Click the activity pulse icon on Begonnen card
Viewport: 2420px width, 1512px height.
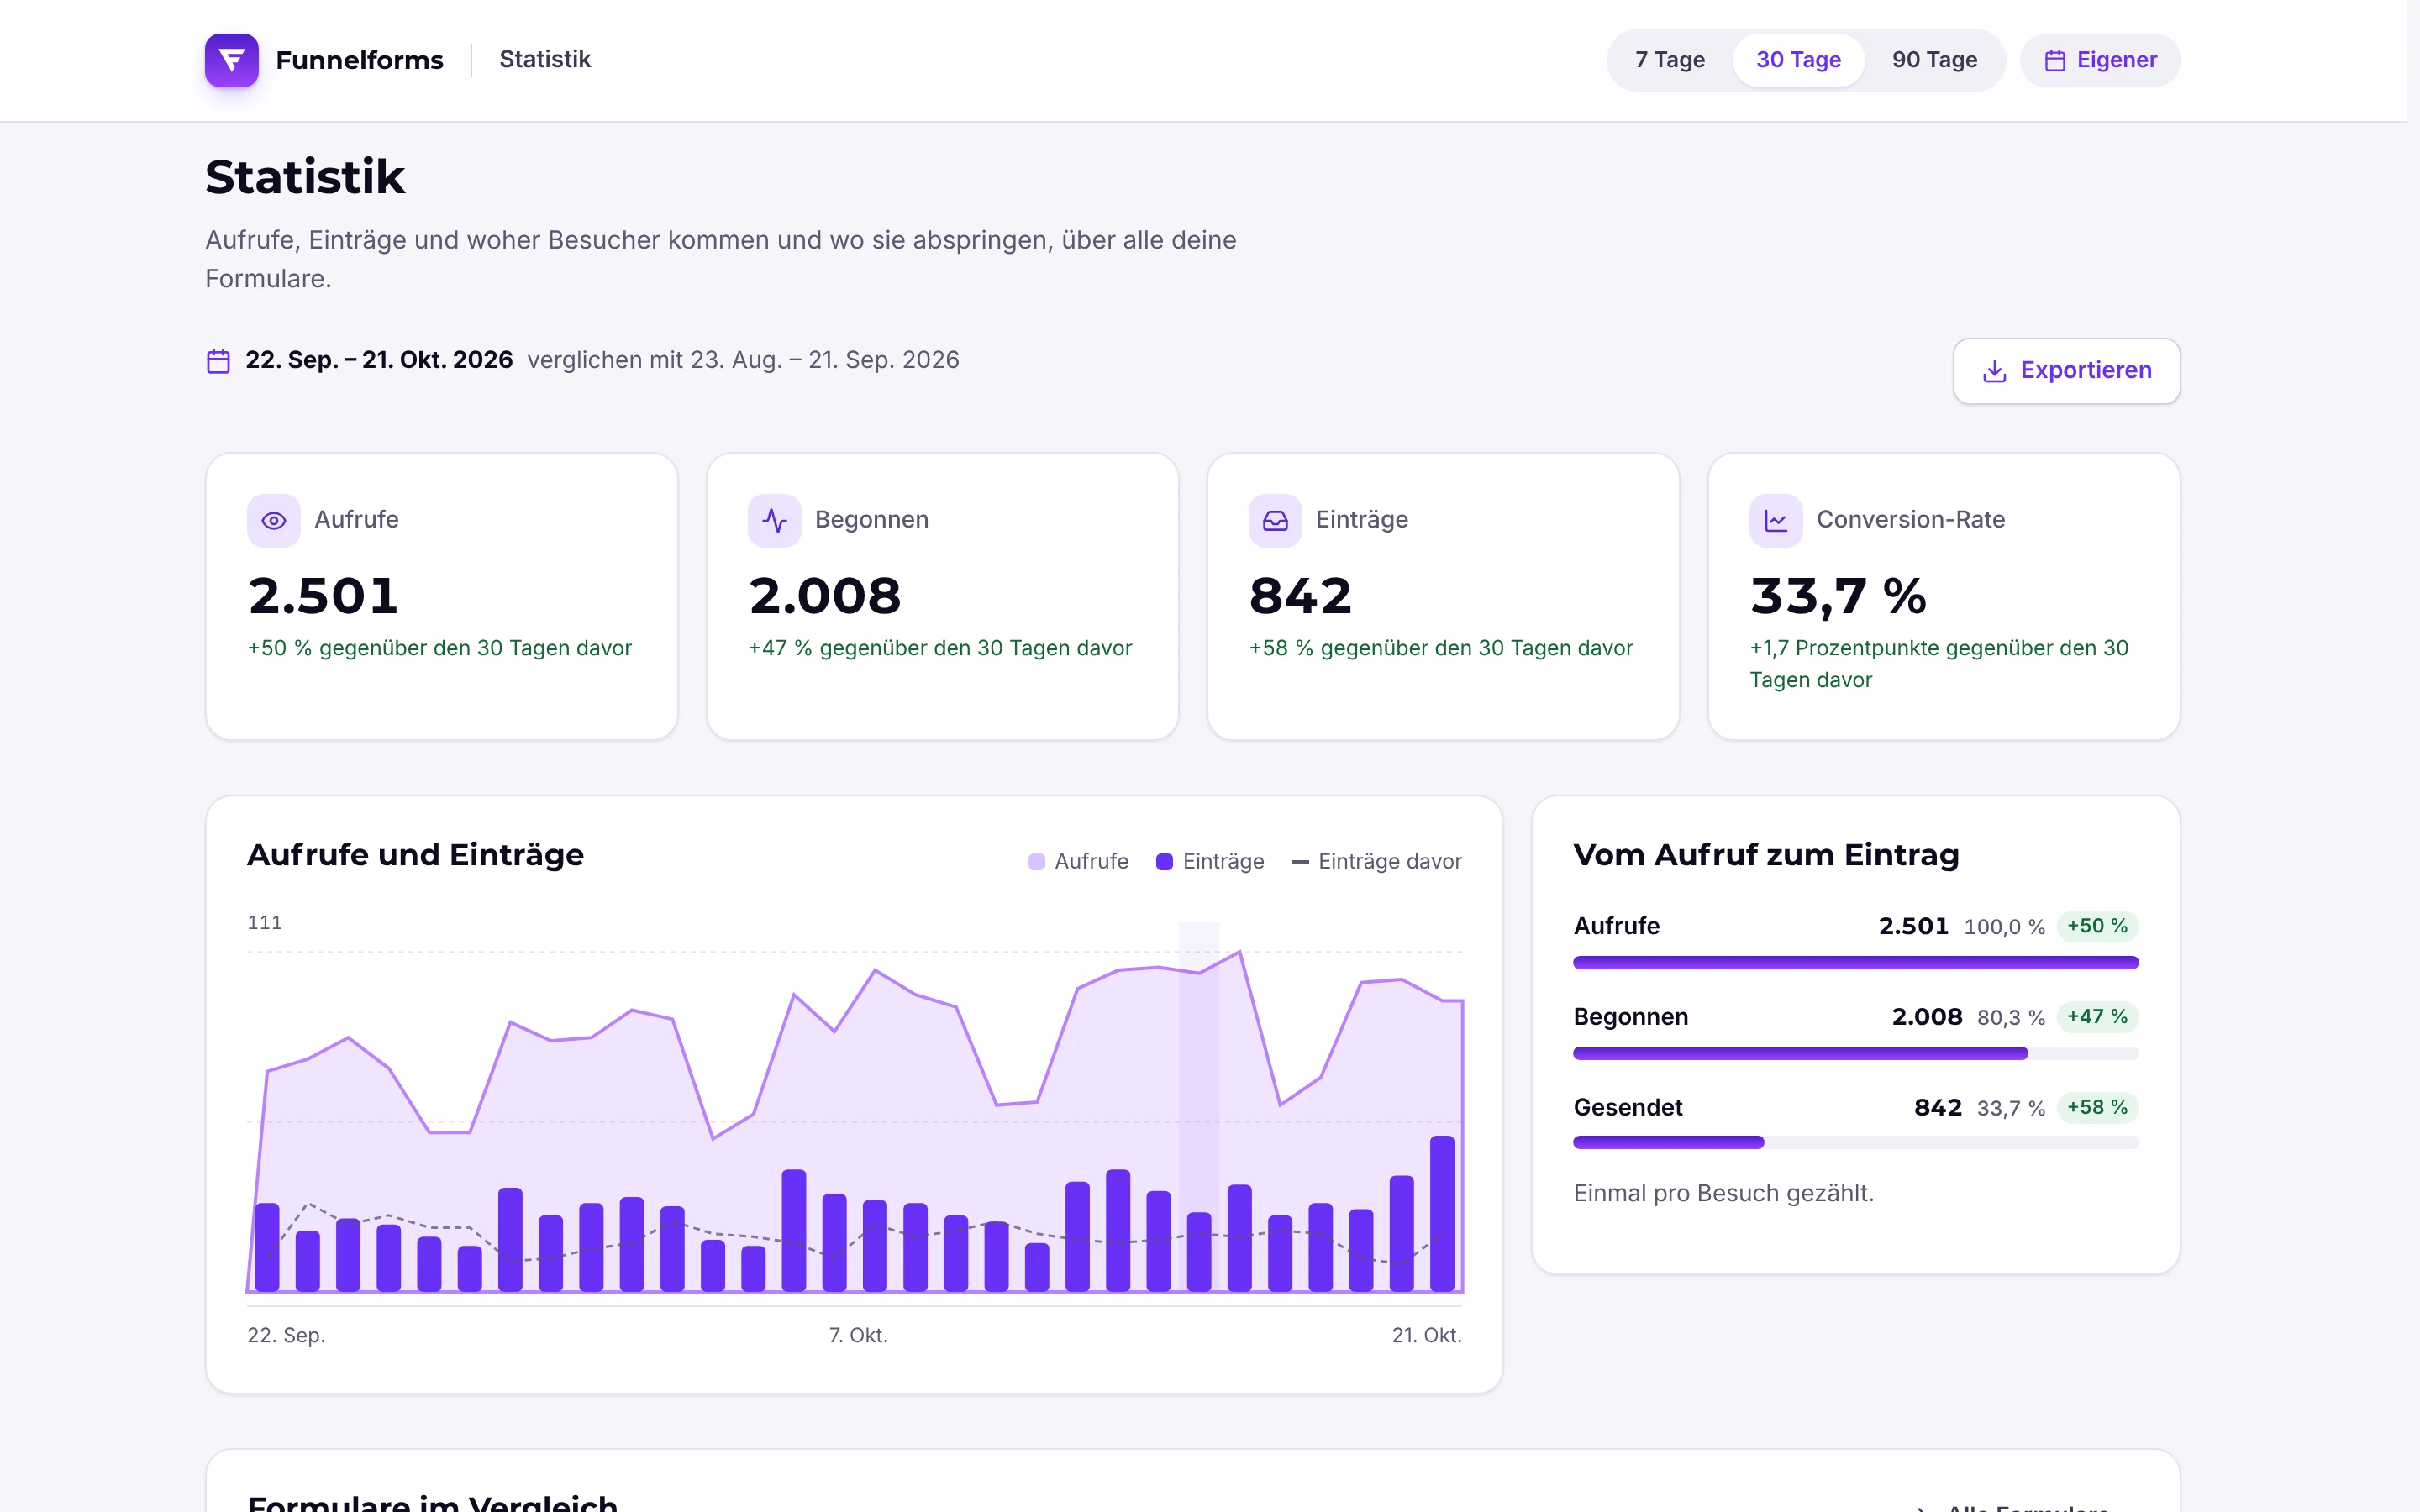click(x=774, y=520)
